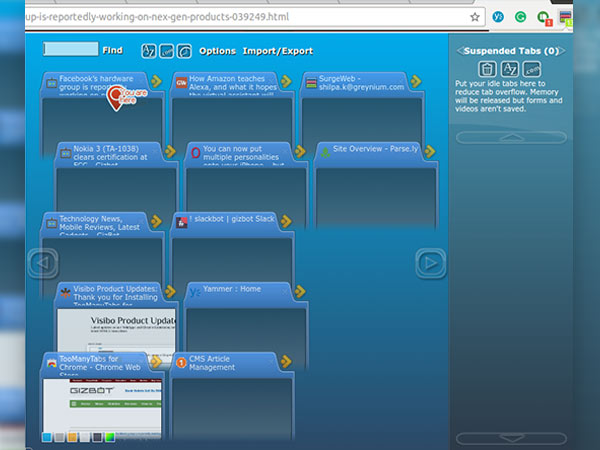This screenshot has height=450, width=600.
Task: Select the green theme color swatch
Action: pos(110,437)
